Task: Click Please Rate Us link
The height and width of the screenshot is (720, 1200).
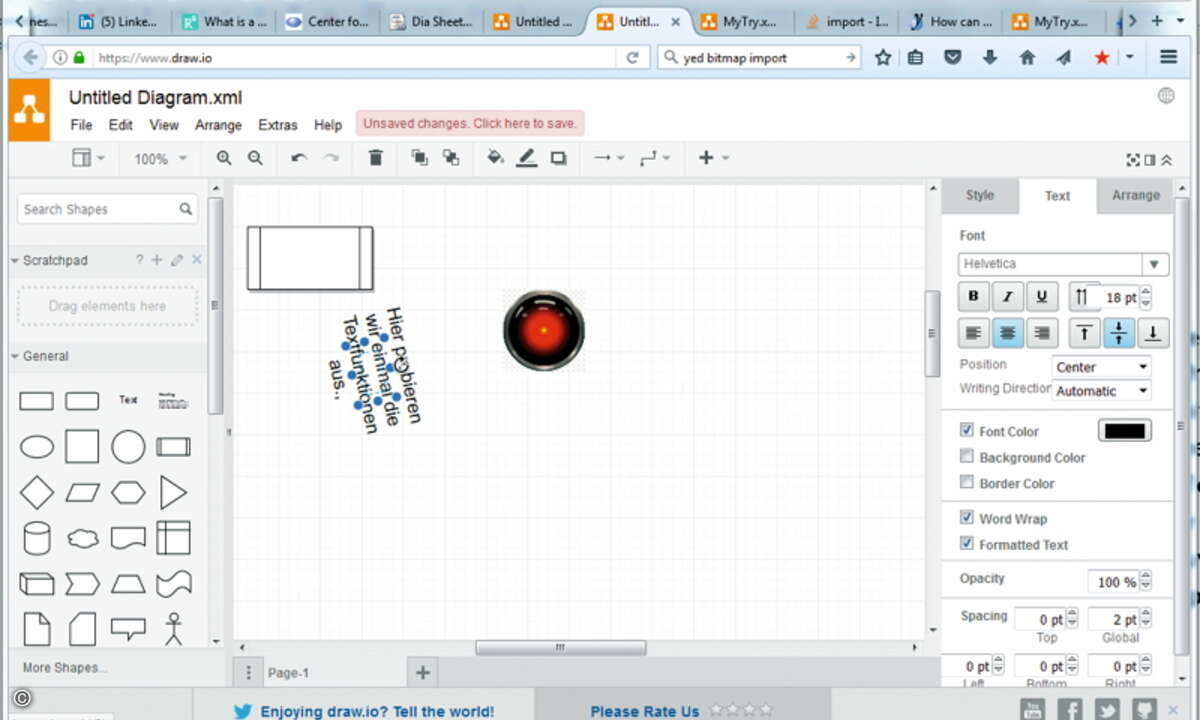Action: coord(644,711)
